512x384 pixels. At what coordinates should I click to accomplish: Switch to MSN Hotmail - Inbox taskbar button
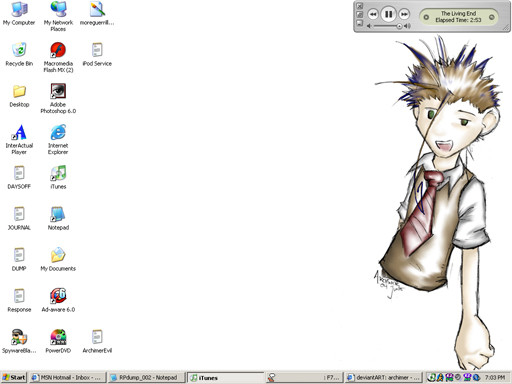click(x=68, y=378)
